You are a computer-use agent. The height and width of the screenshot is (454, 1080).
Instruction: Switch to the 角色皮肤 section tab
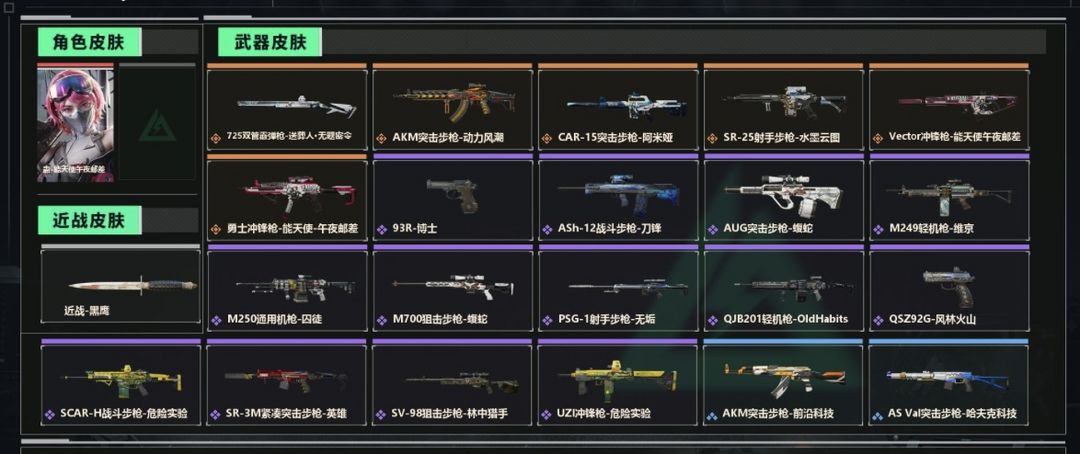pyautogui.click(x=90, y=43)
